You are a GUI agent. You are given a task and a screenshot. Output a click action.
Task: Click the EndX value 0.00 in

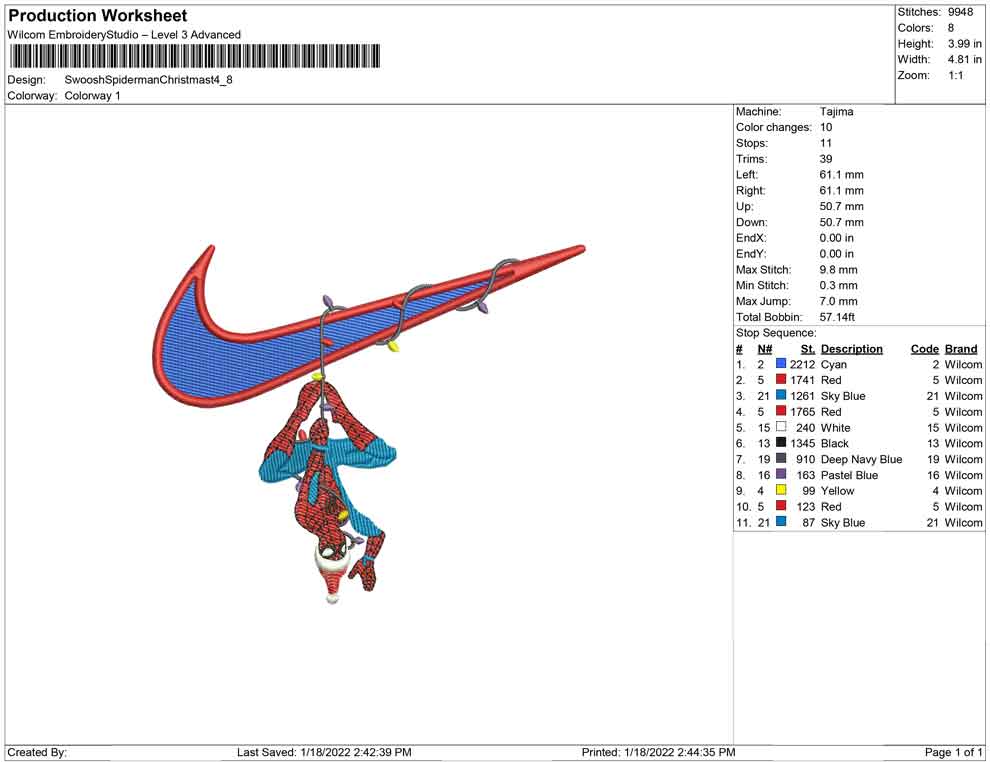837,238
